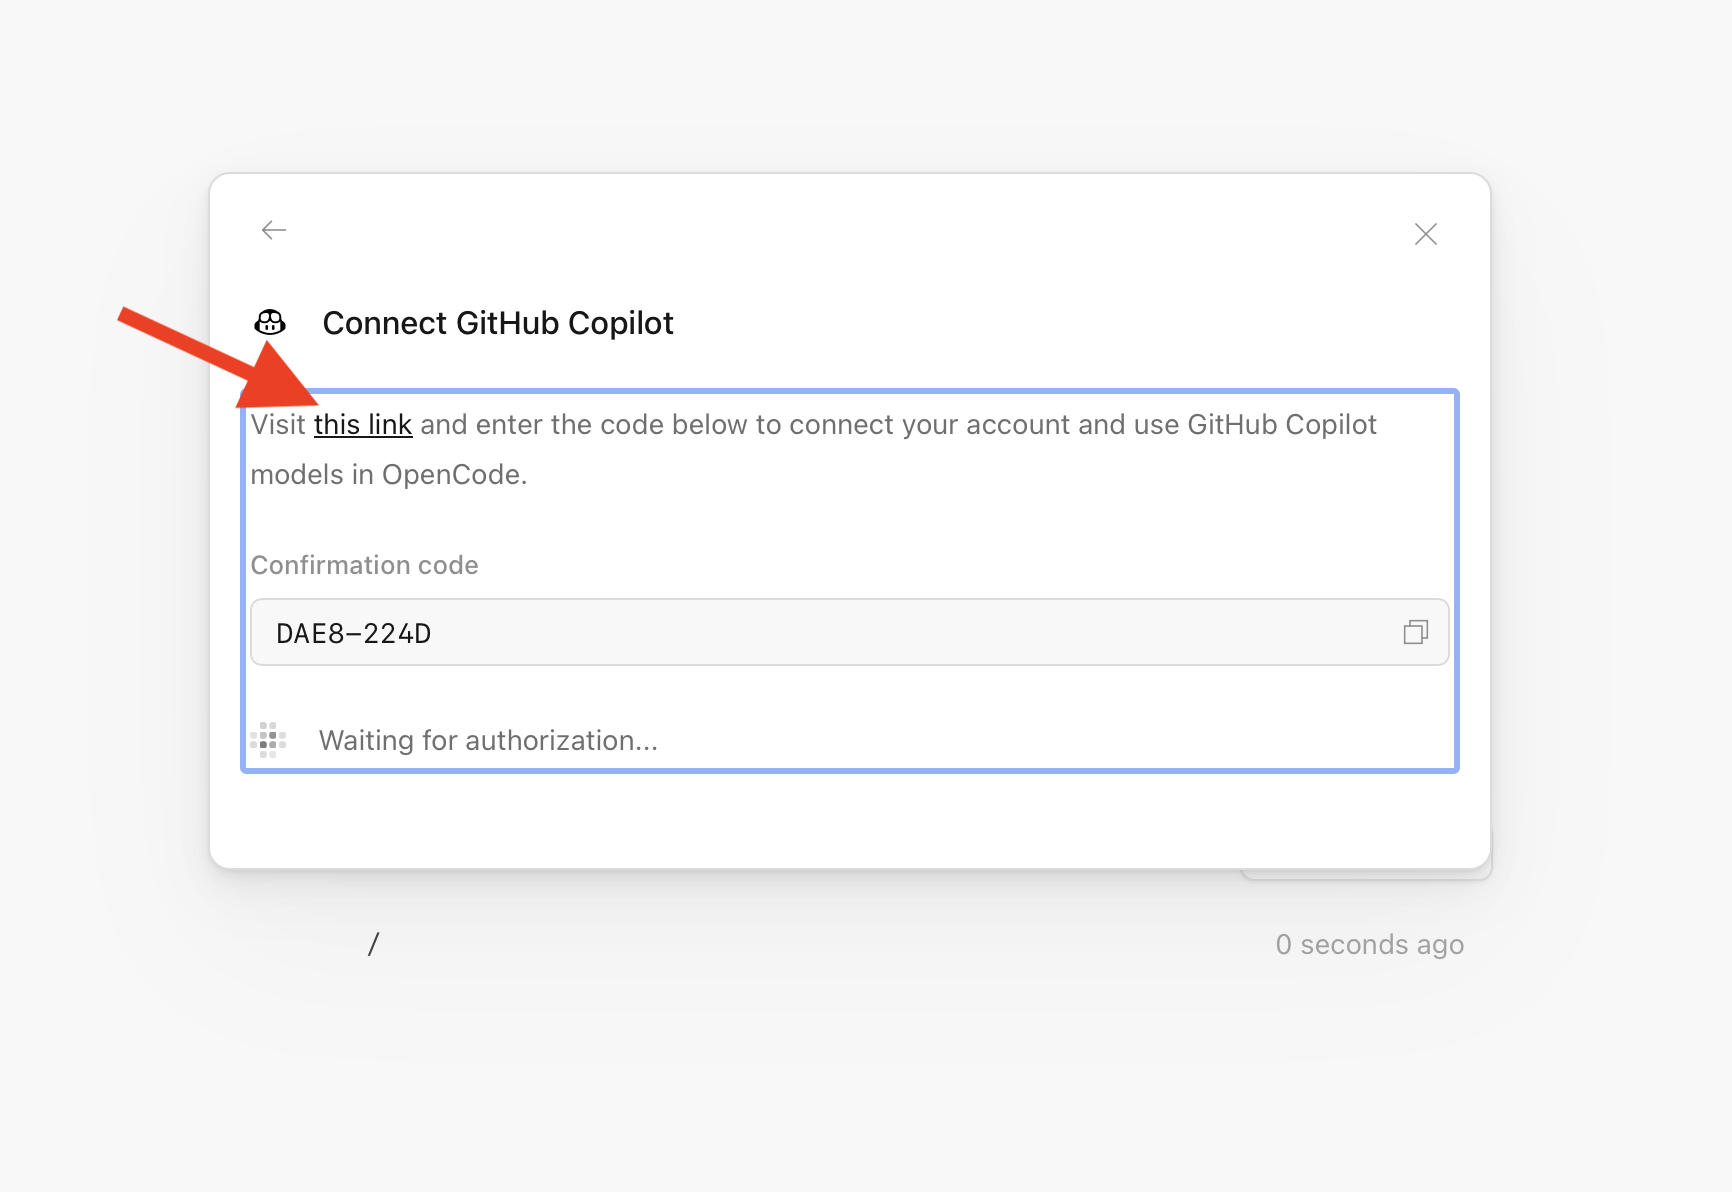Click the Waiting for authorization status text

click(488, 740)
